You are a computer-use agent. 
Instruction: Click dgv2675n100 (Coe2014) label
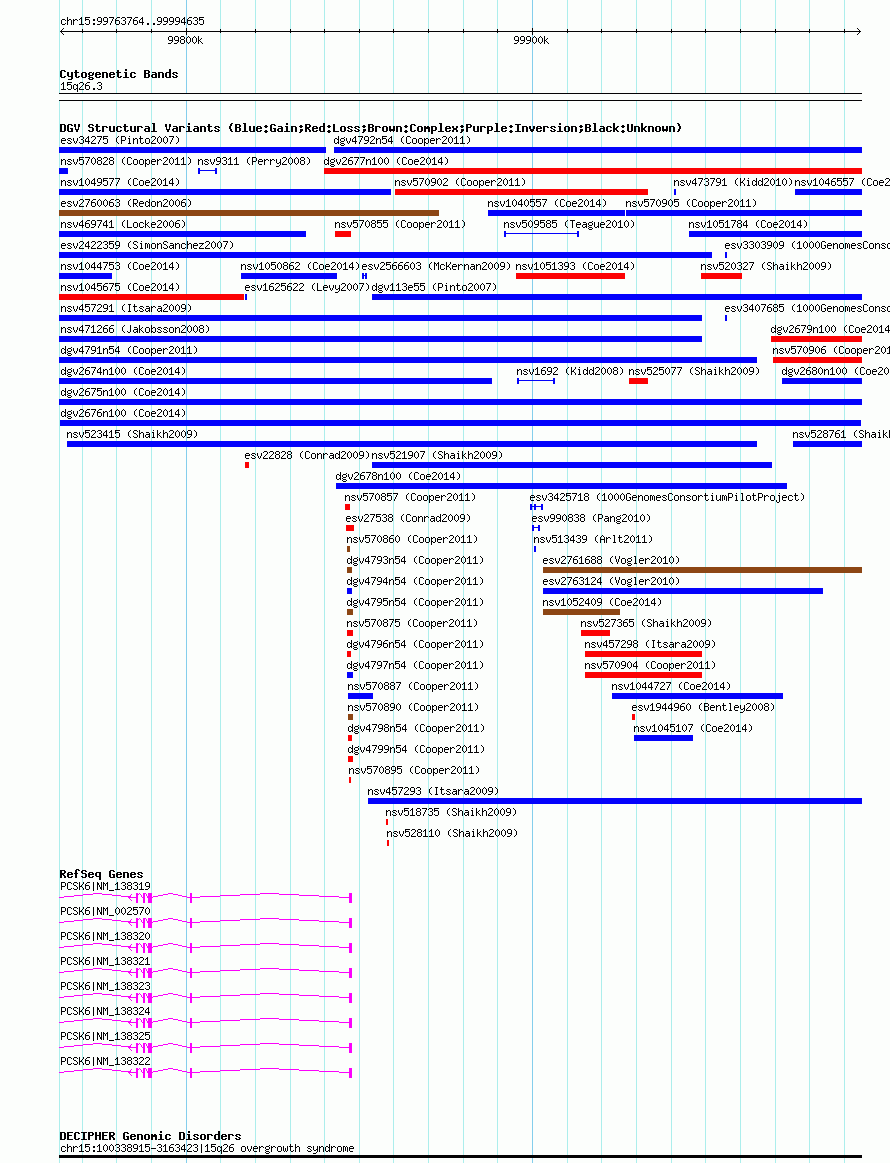click(x=123, y=392)
